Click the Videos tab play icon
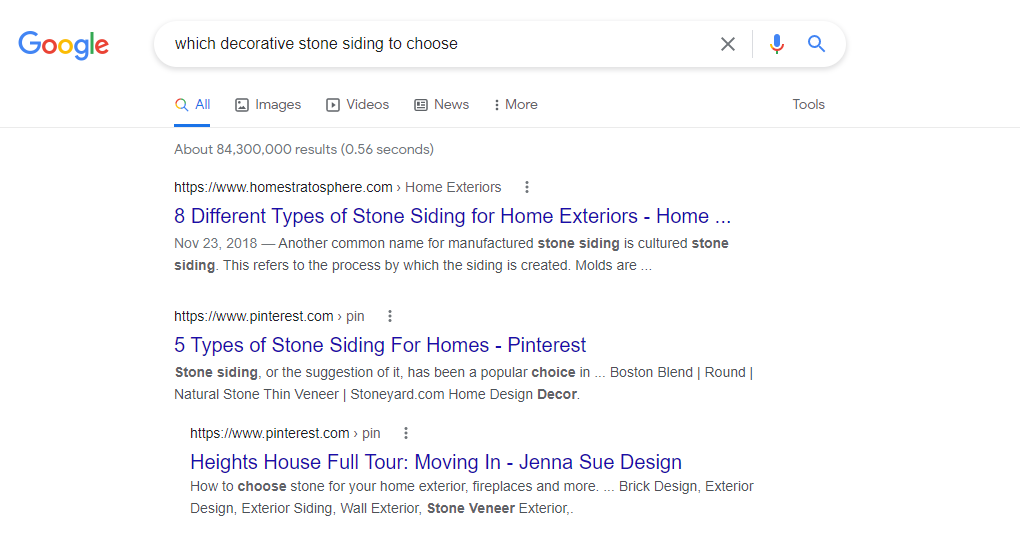 pyautogui.click(x=333, y=105)
